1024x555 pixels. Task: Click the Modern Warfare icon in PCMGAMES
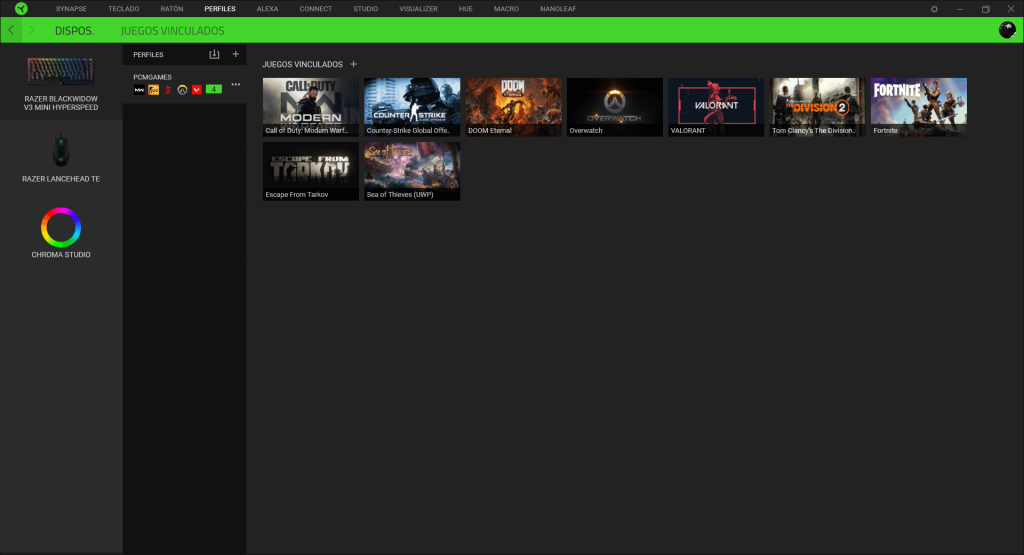pyautogui.click(x=139, y=90)
